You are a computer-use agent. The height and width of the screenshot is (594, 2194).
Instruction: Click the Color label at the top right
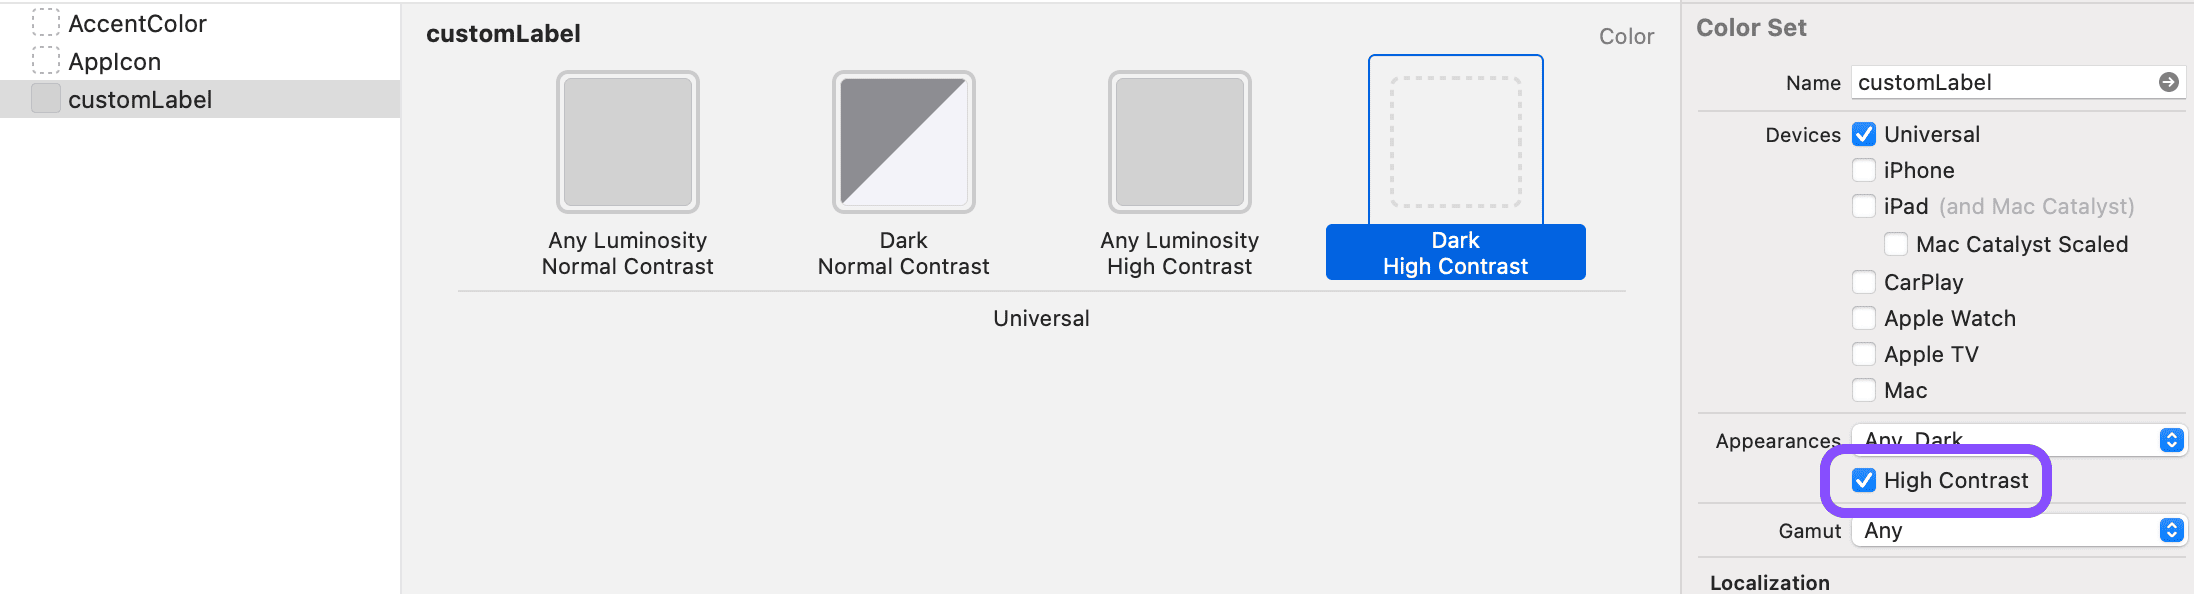(1626, 35)
